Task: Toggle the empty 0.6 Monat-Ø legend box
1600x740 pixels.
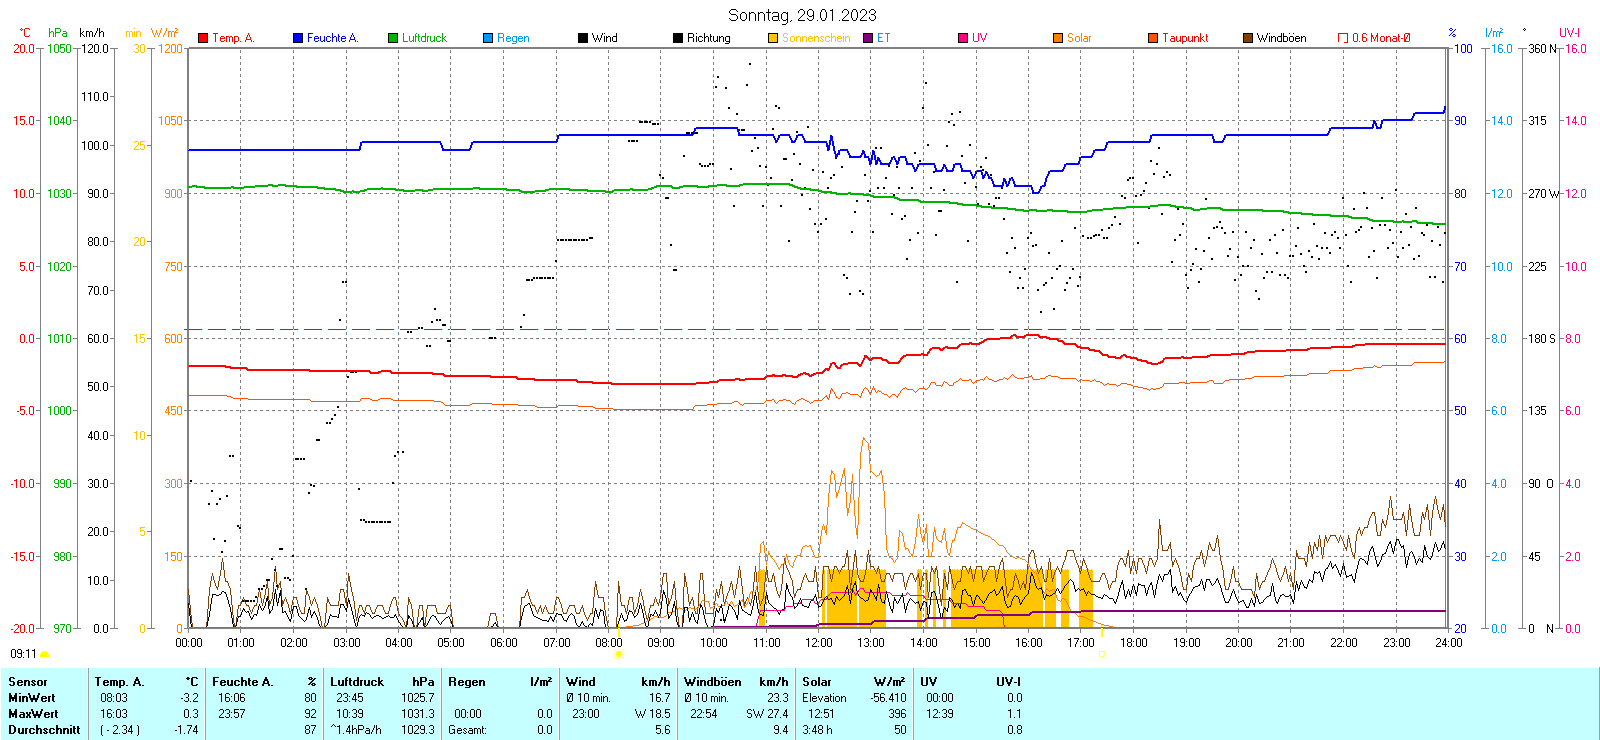Action: tap(1343, 38)
